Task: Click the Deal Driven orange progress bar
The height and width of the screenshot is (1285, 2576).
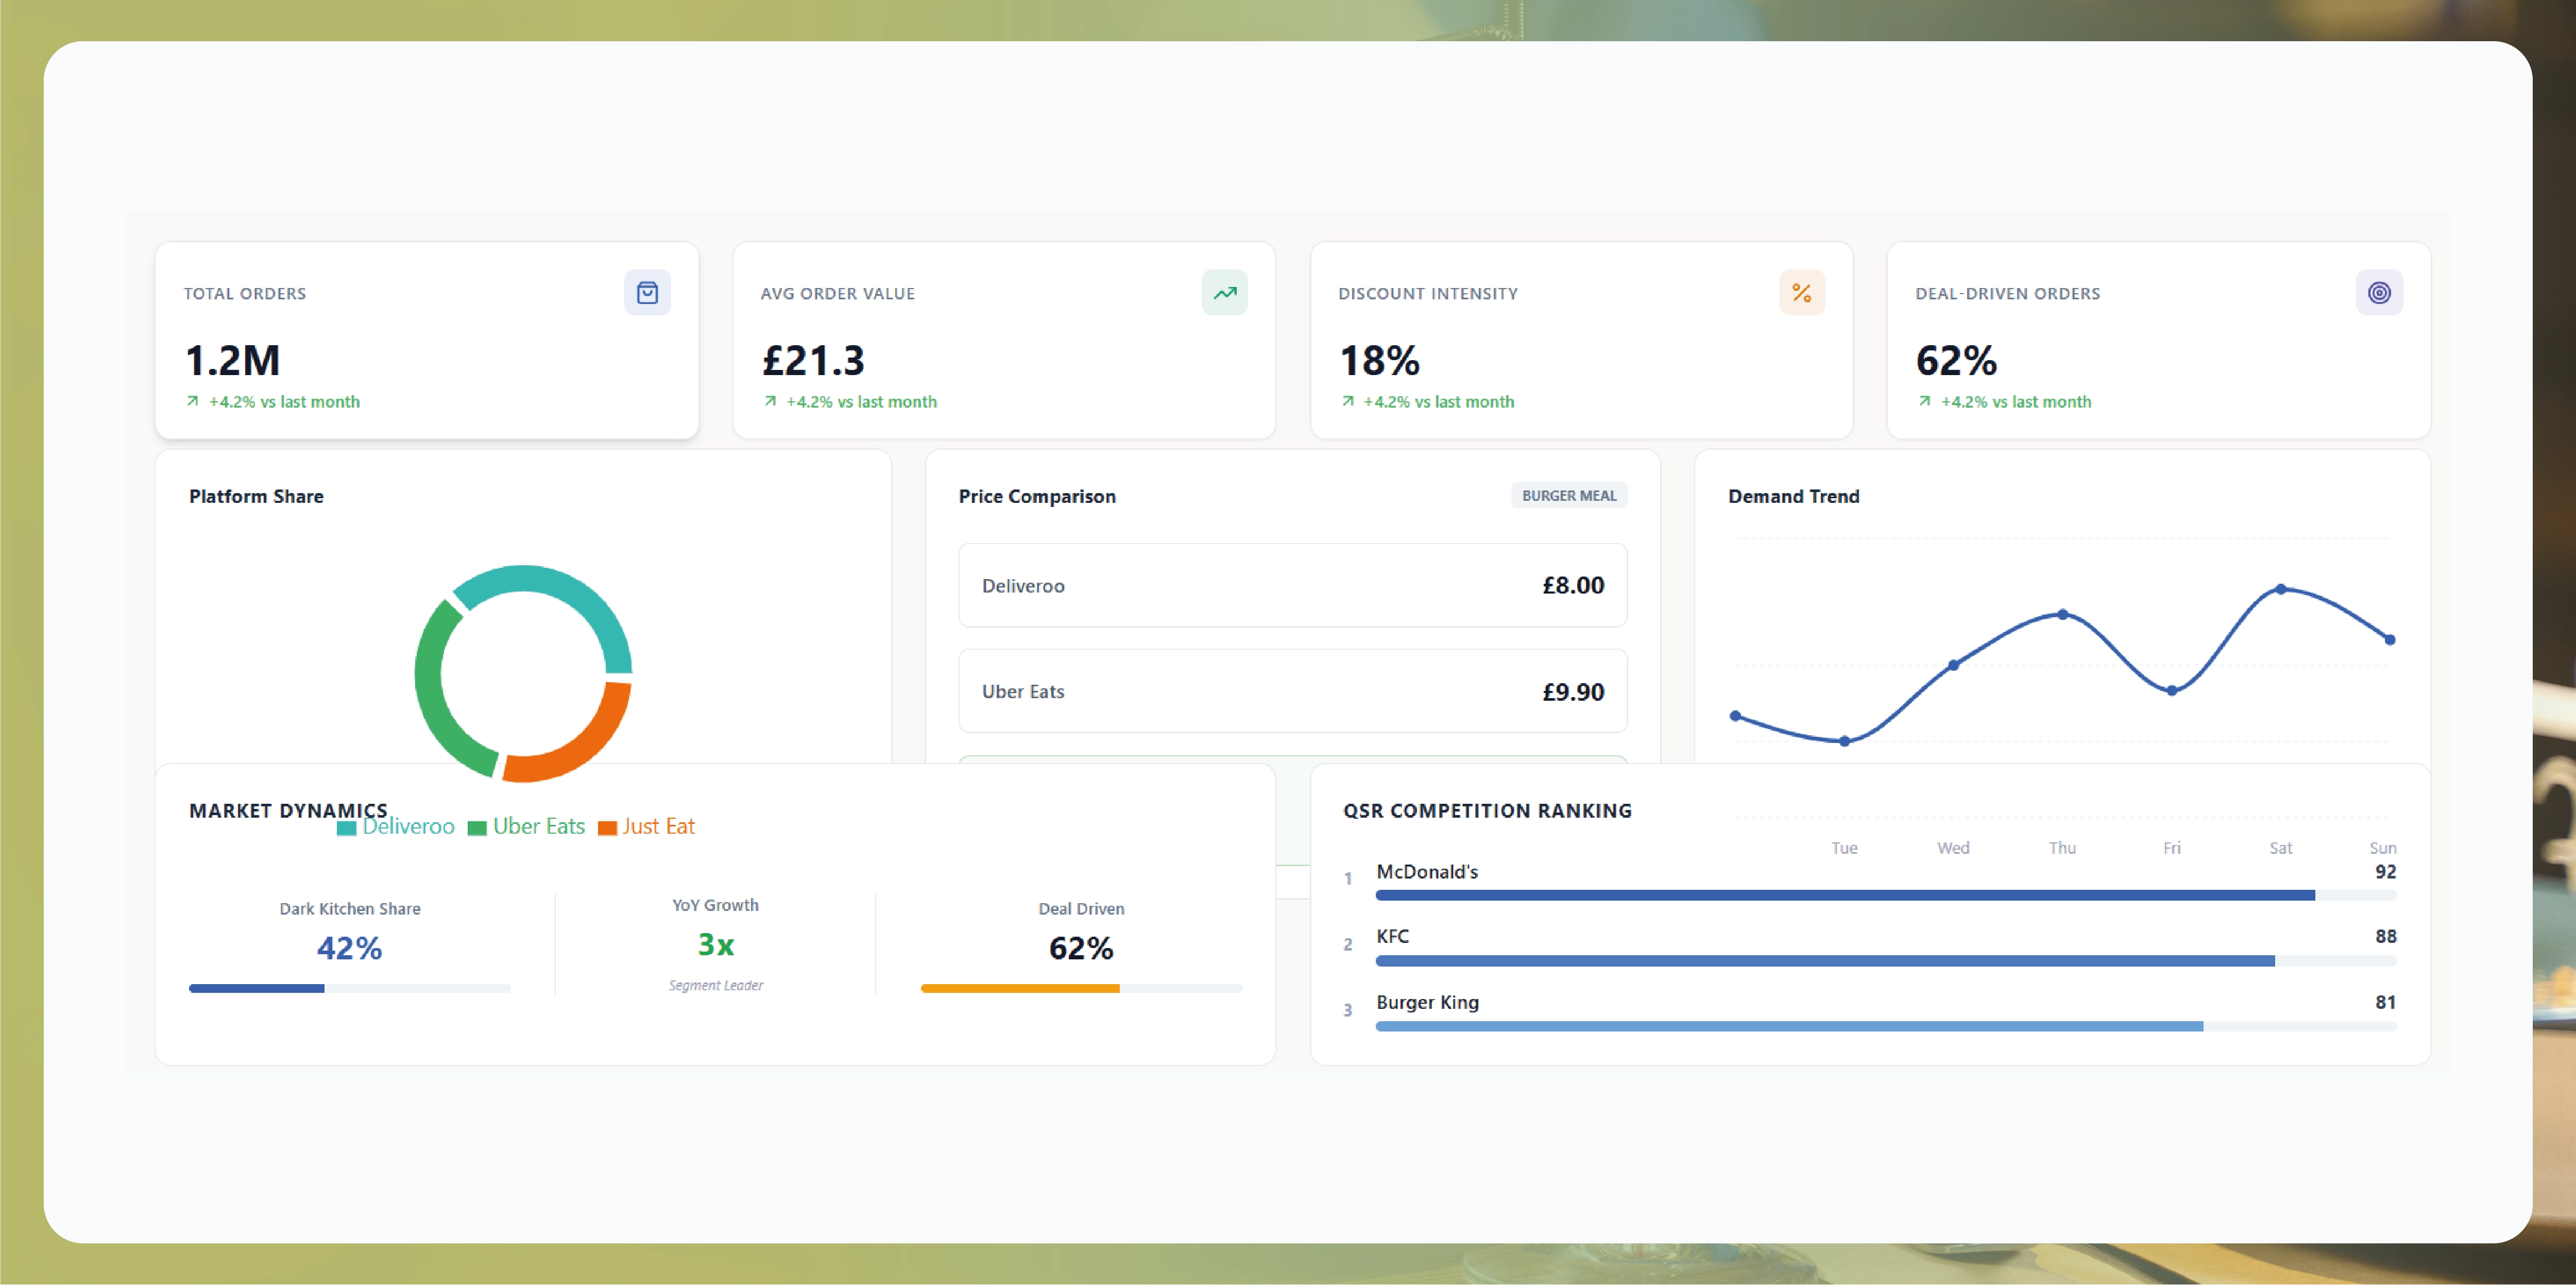Action: pos(1020,988)
